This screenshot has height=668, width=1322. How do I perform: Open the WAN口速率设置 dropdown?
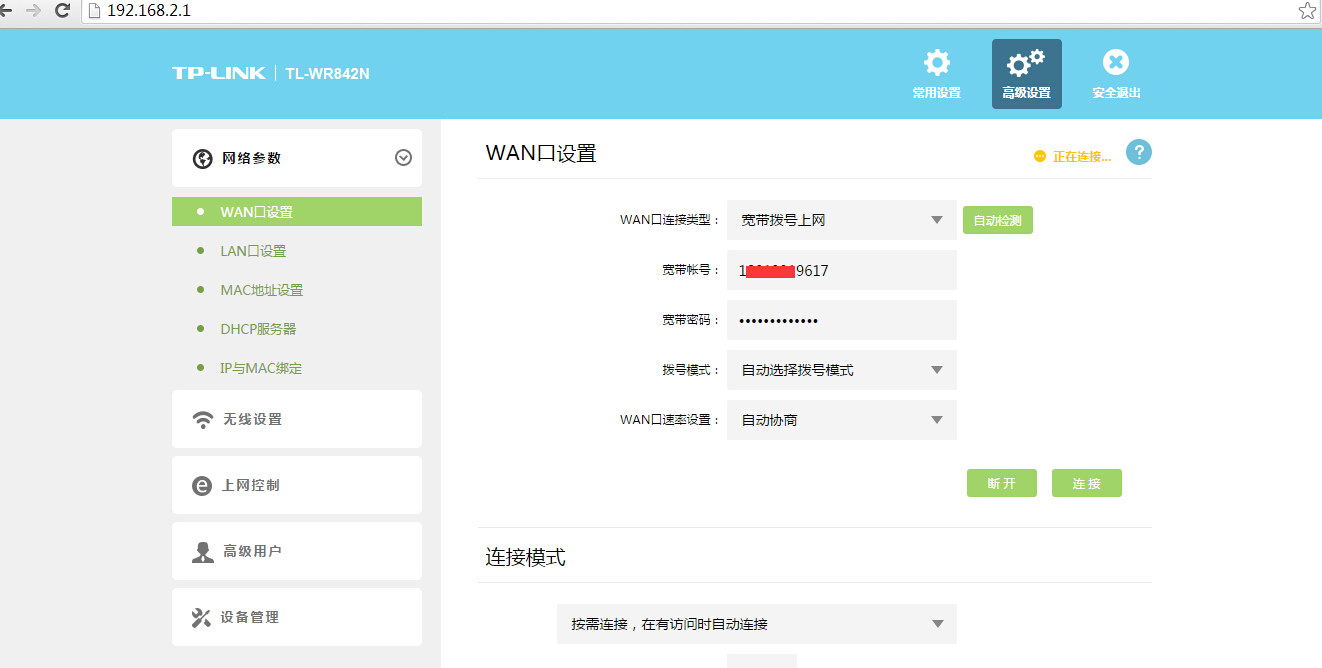click(842, 420)
